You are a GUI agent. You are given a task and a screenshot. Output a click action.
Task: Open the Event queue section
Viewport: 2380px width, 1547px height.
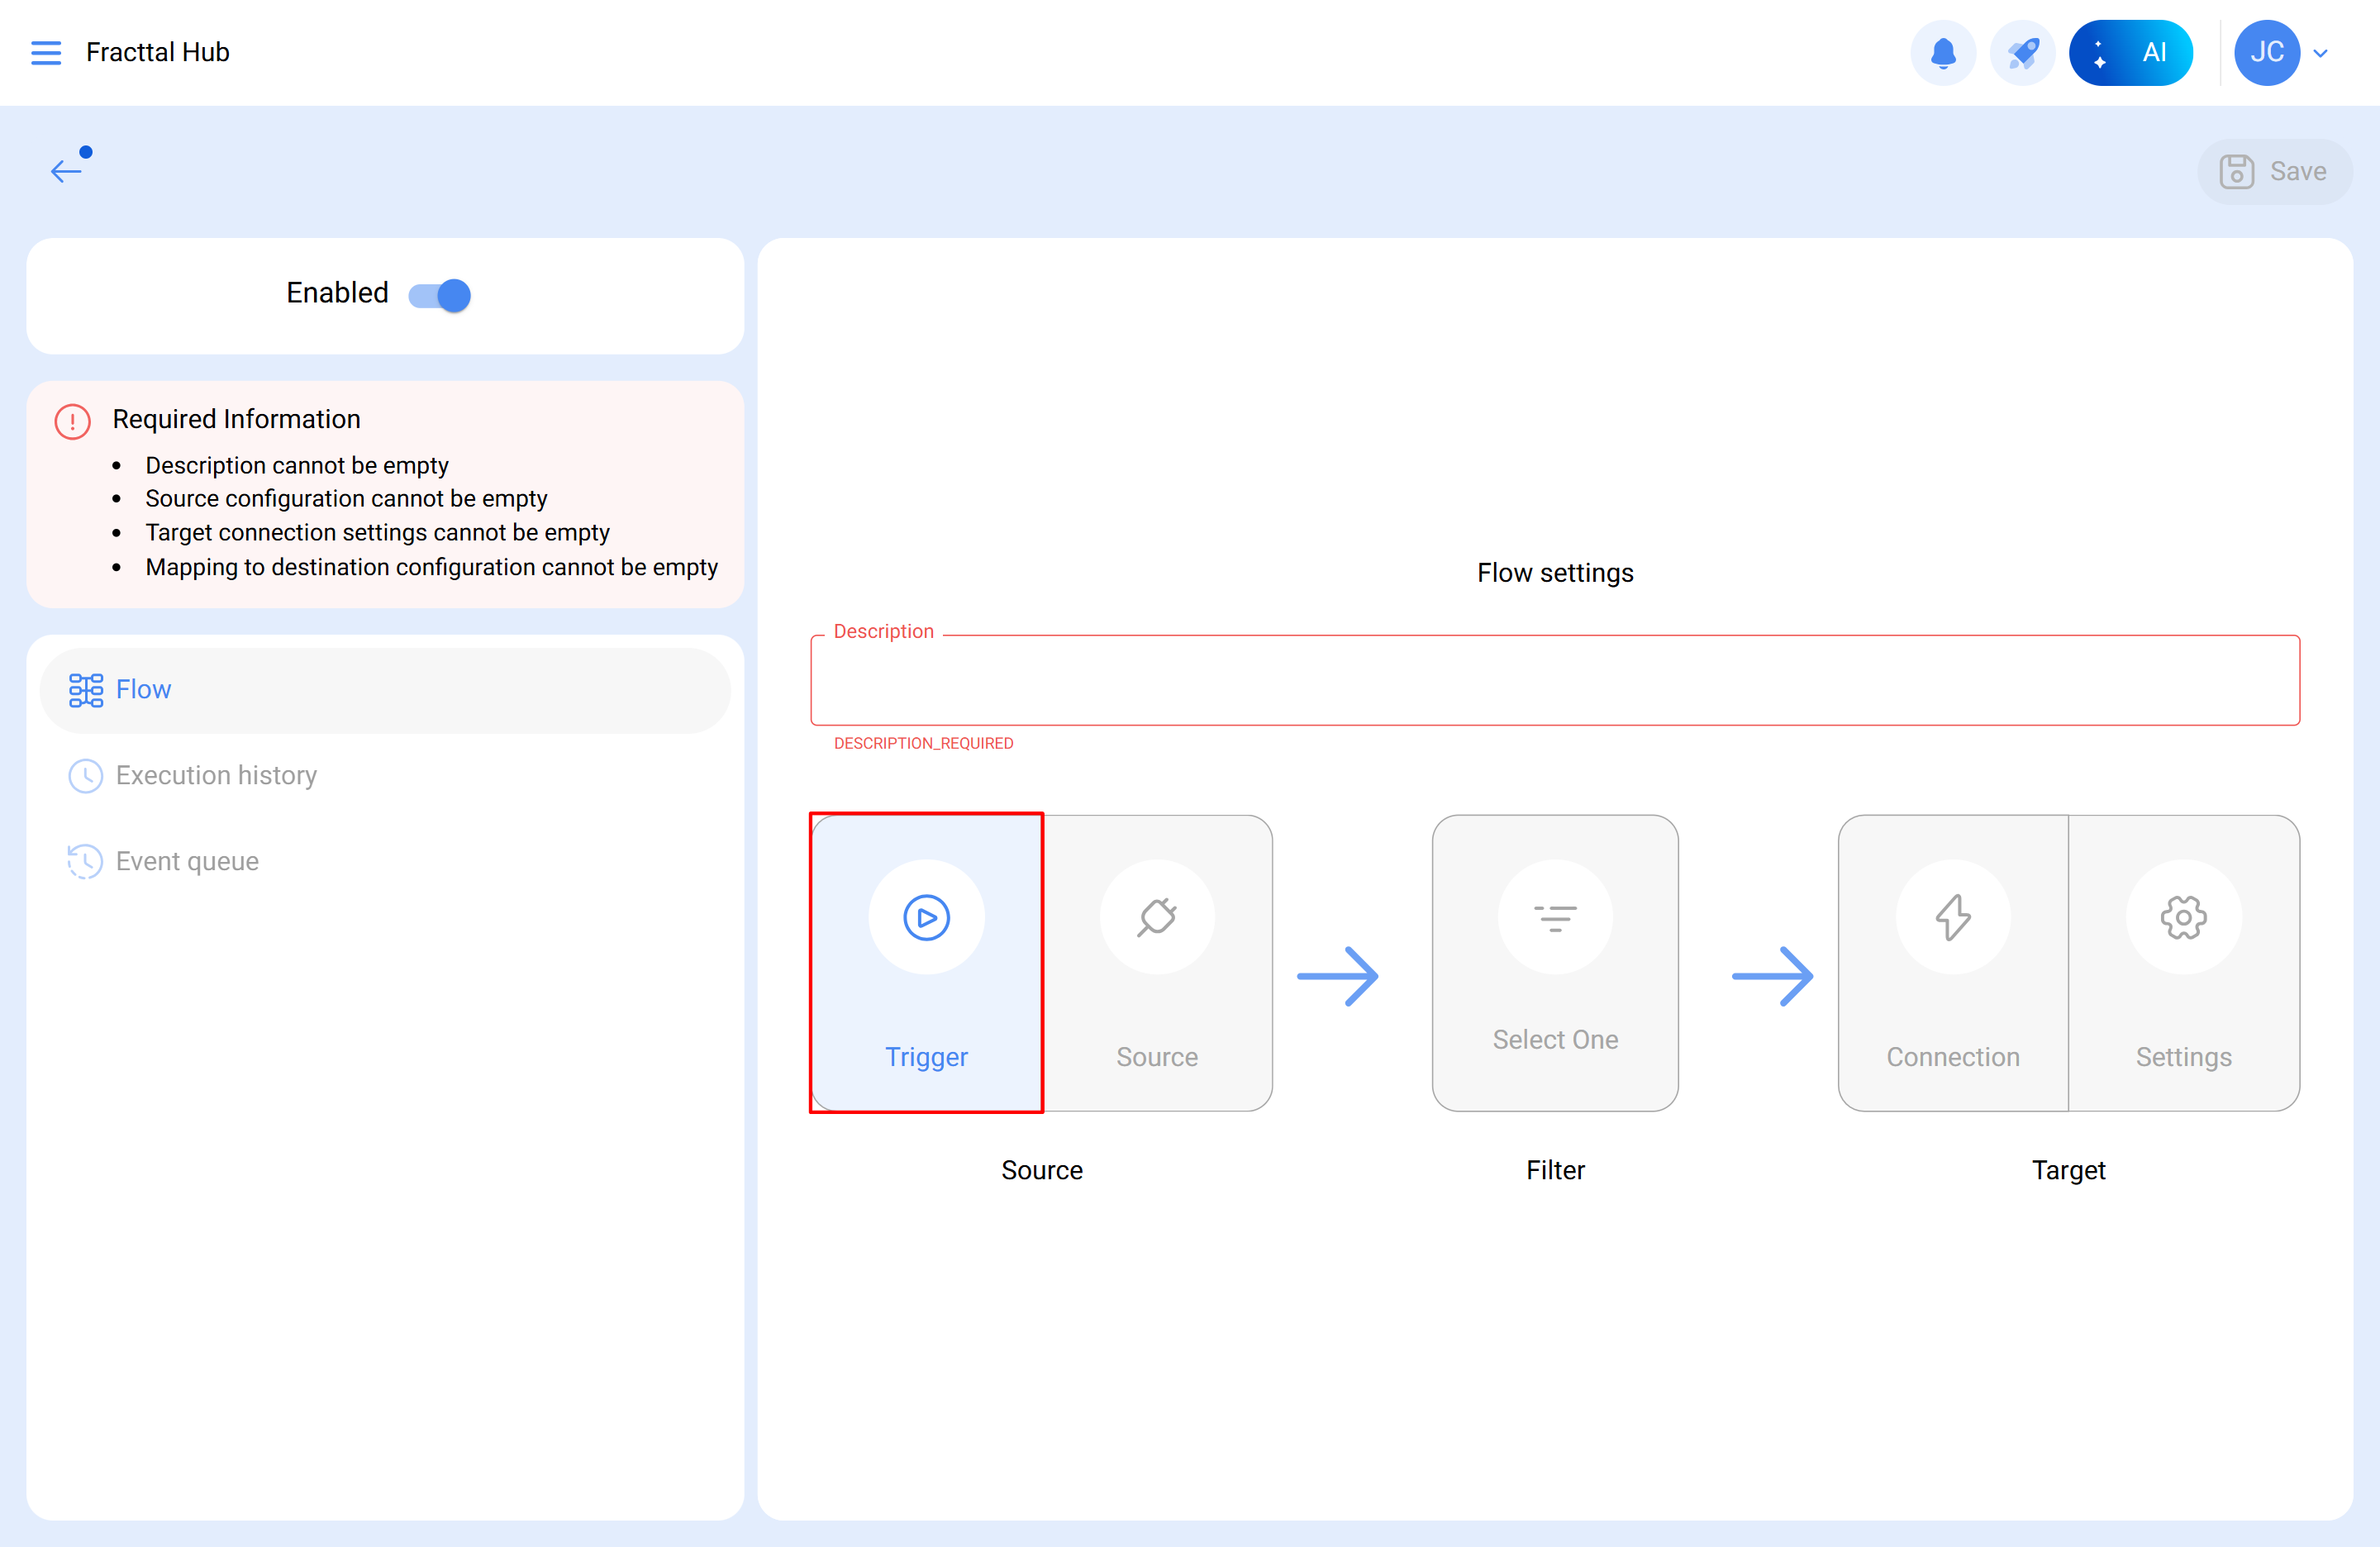(x=186, y=862)
